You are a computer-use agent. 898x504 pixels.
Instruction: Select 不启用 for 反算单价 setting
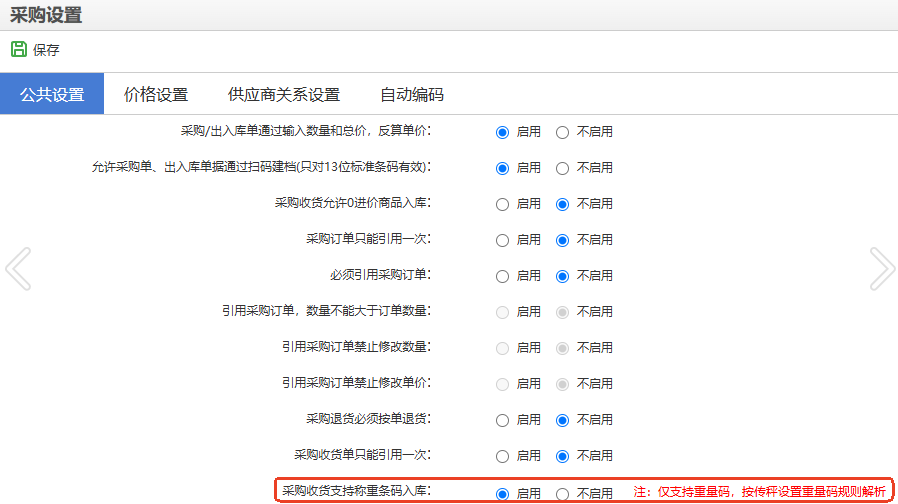coord(563,132)
